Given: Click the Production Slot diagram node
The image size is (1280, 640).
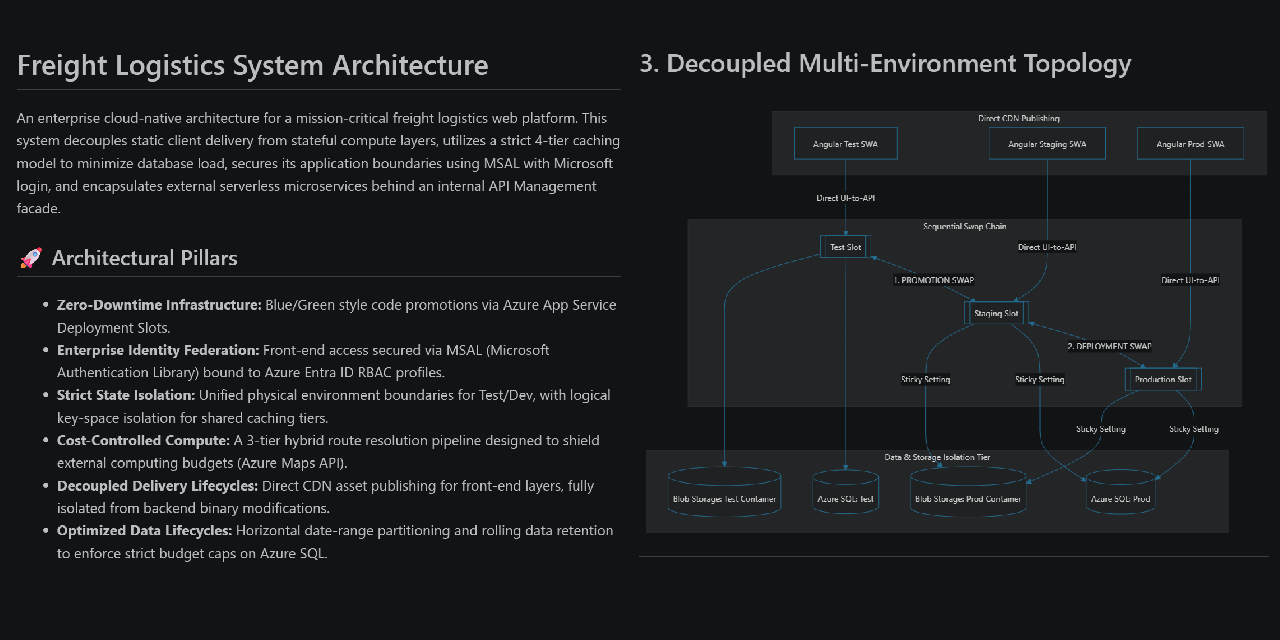Looking at the screenshot, I should tap(1163, 379).
